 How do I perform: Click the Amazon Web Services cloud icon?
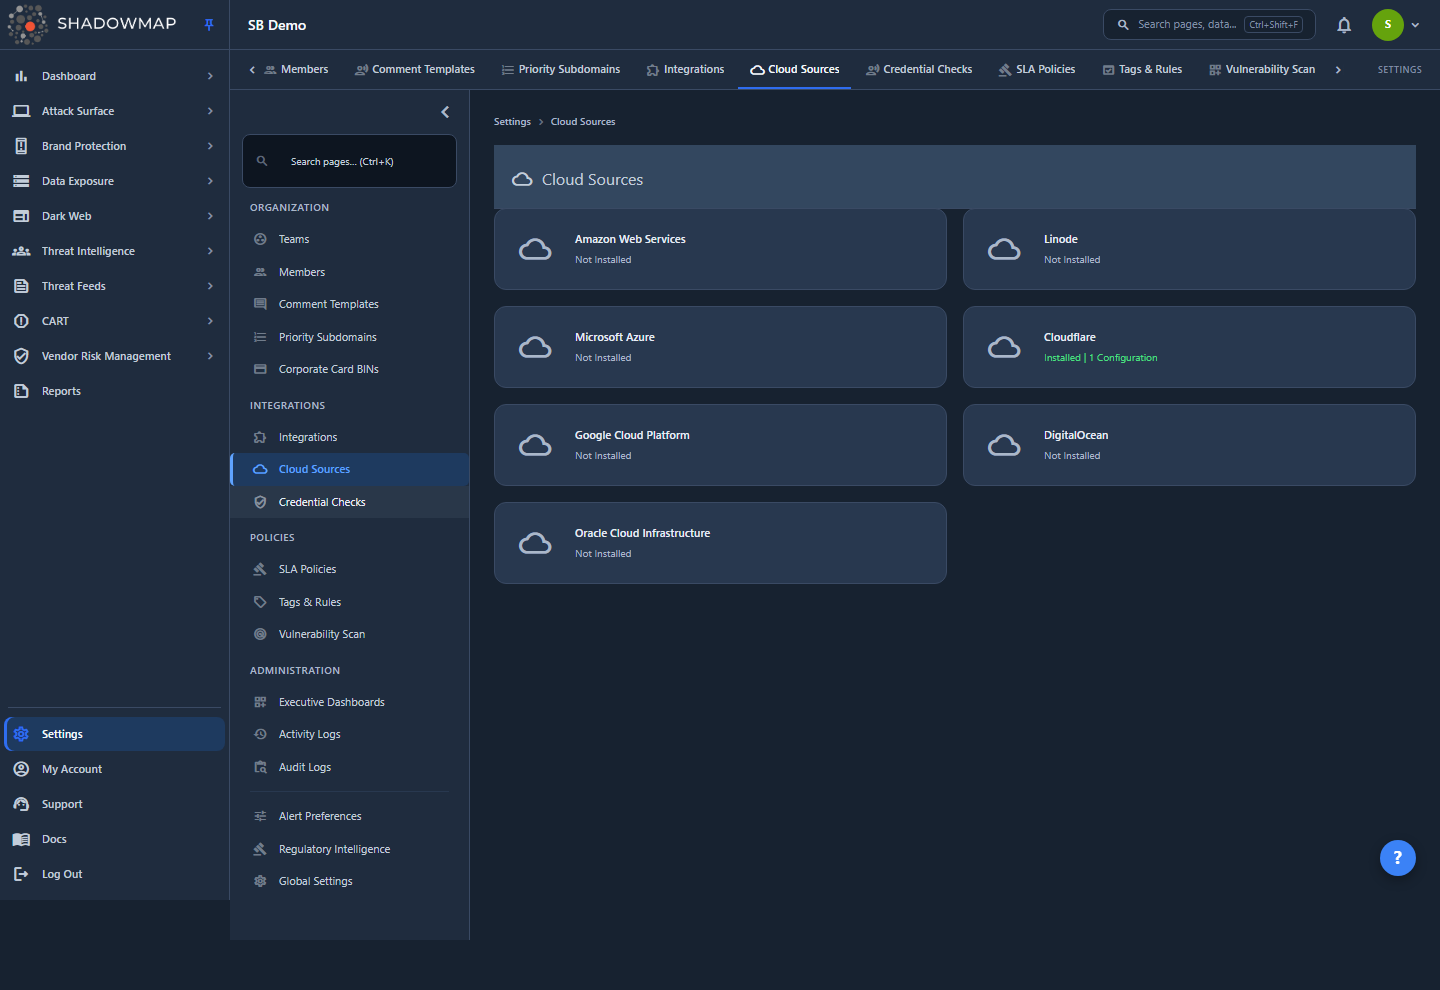click(535, 249)
